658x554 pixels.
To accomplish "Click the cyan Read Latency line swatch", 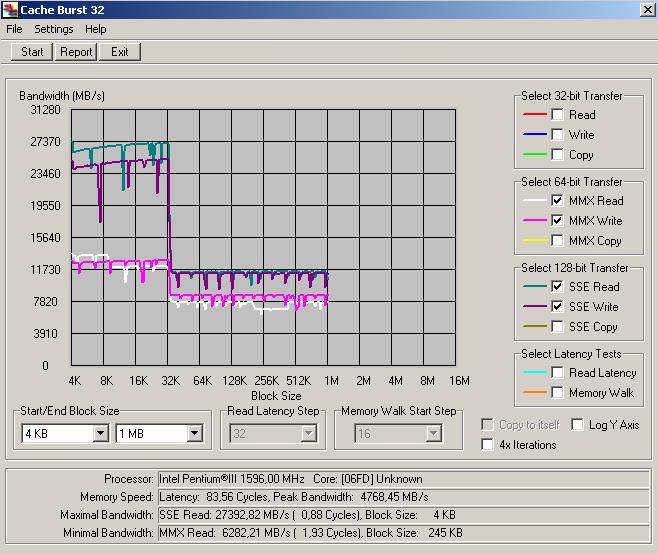I will click(535, 372).
